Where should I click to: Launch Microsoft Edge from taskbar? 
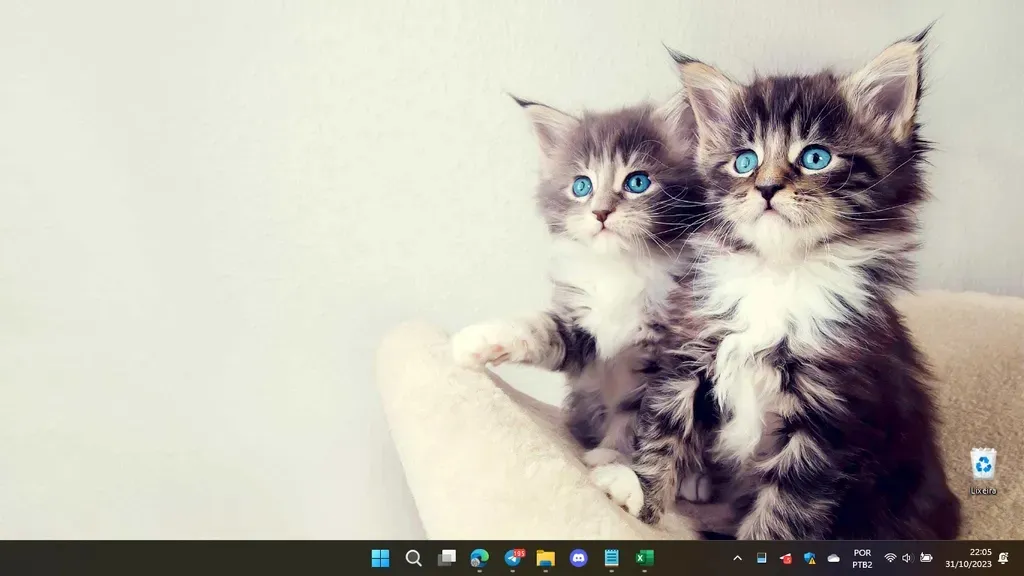[480, 558]
